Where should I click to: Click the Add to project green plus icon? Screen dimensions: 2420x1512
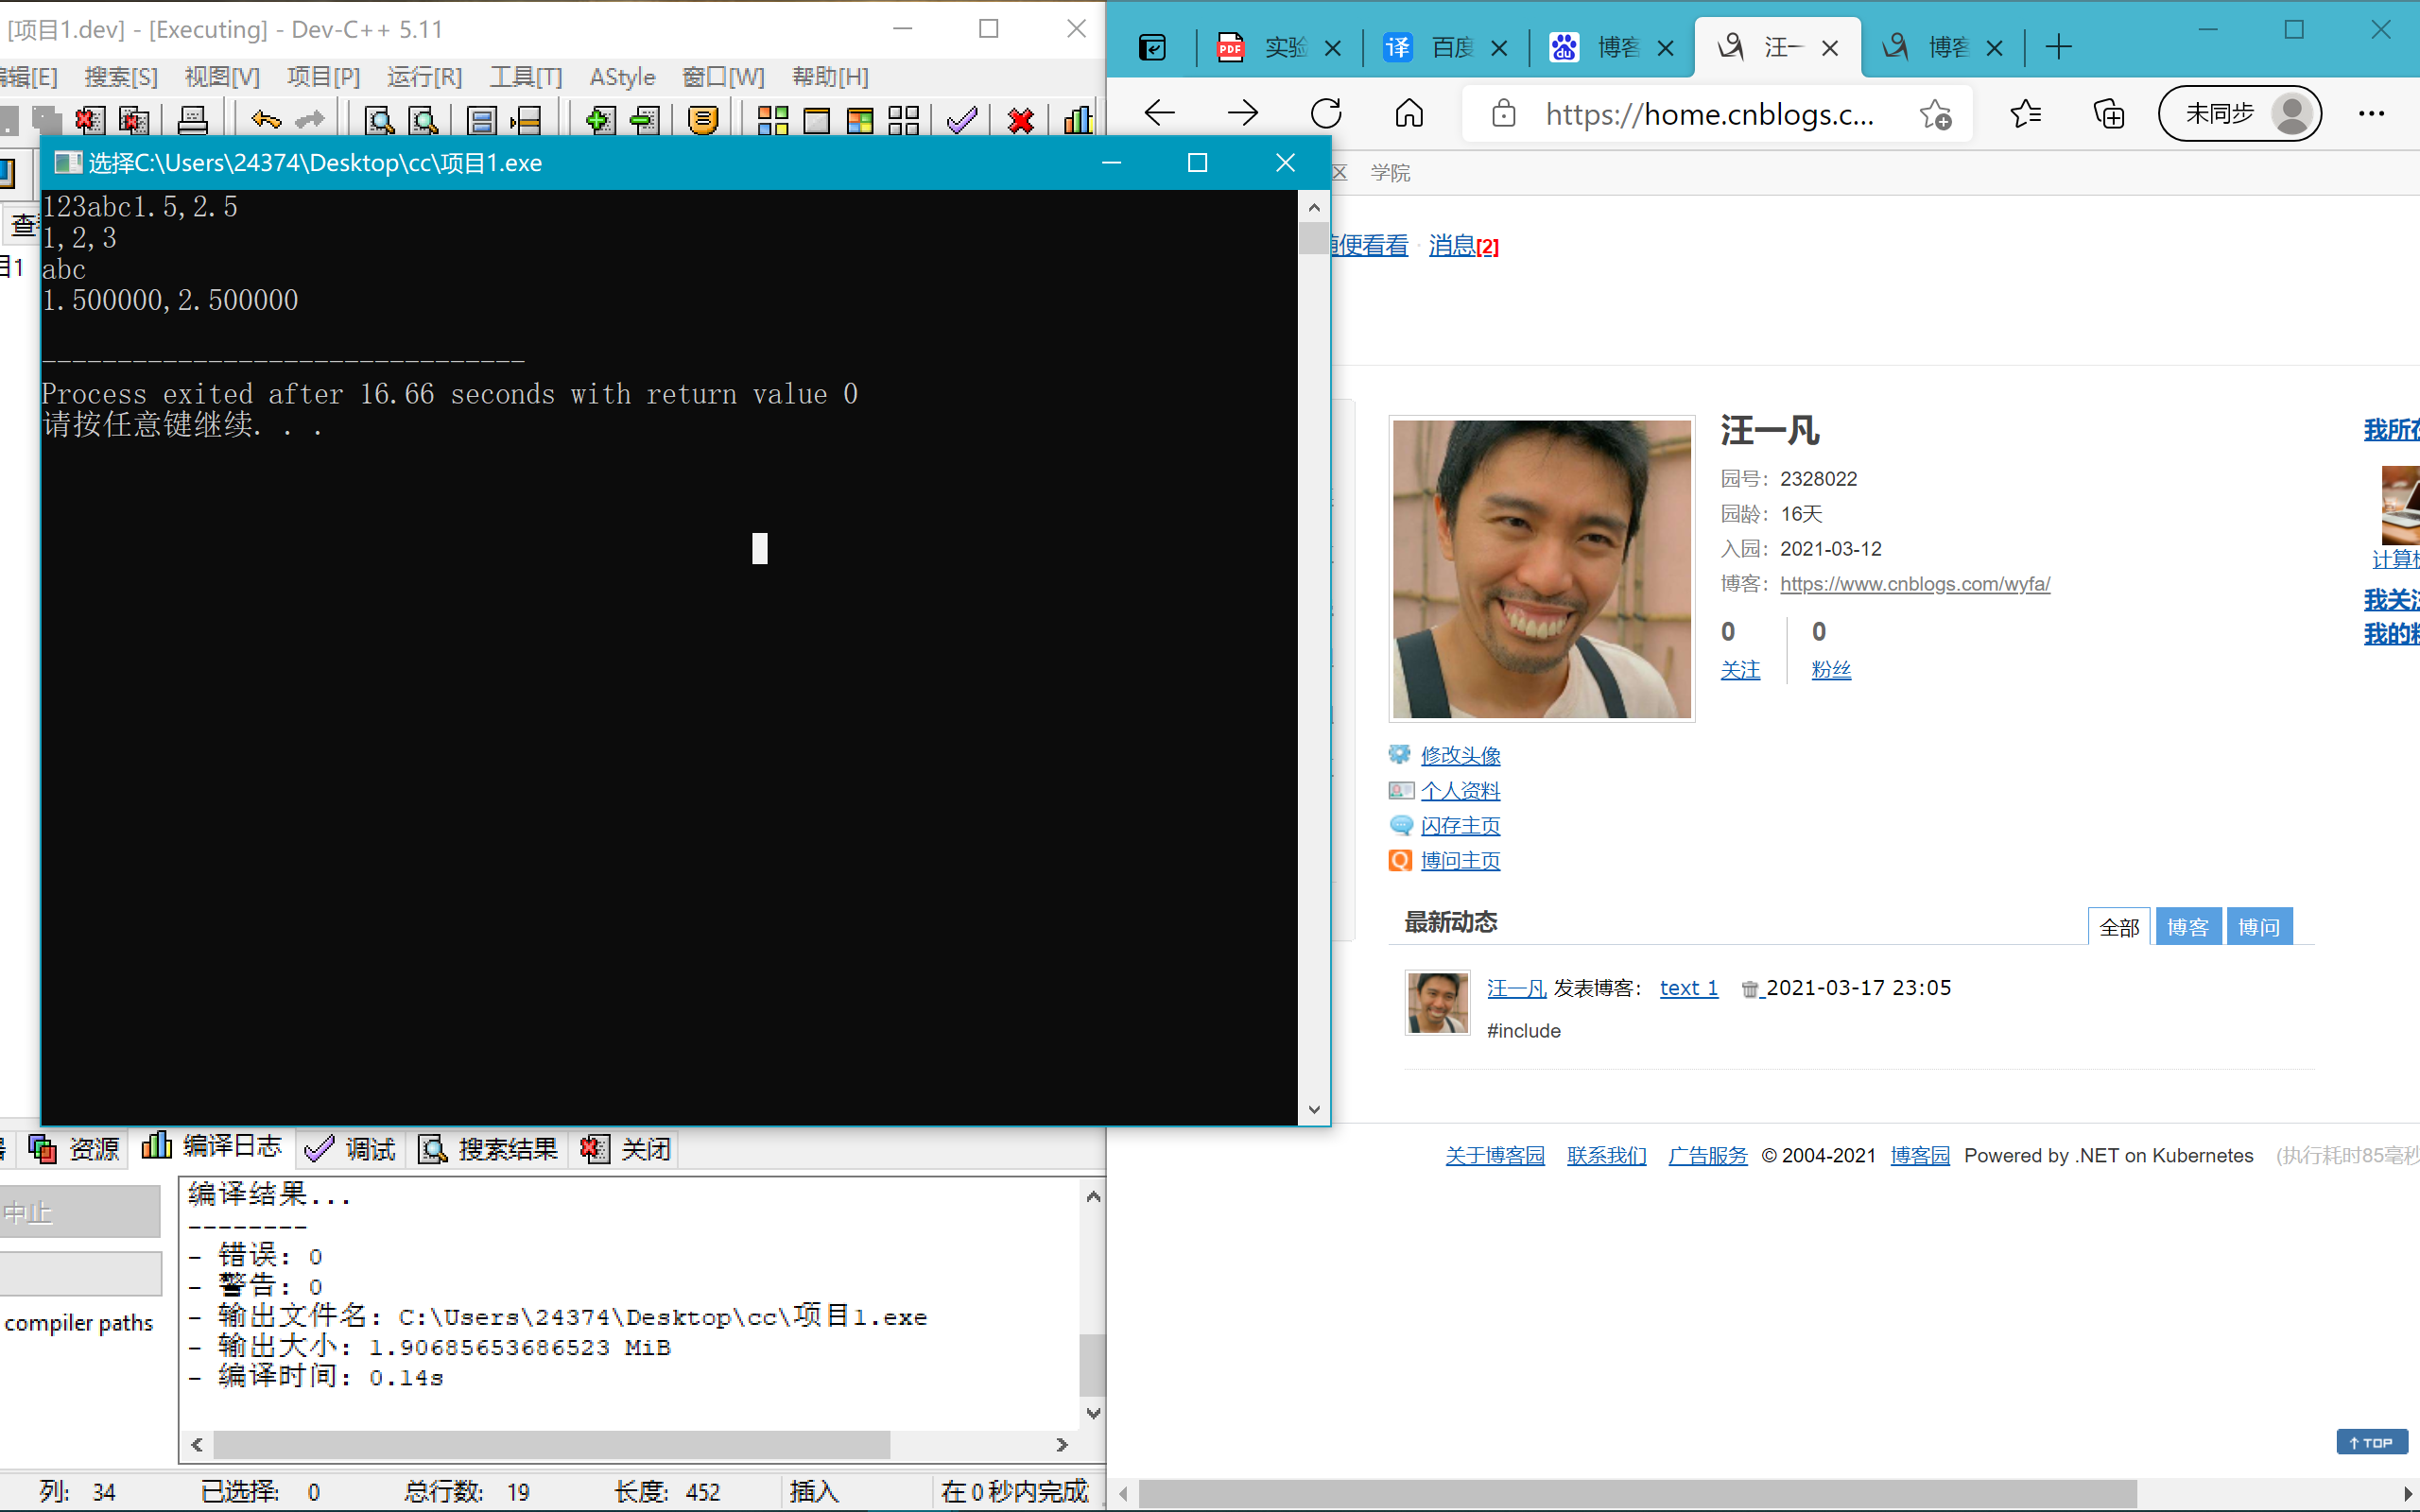[599, 120]
